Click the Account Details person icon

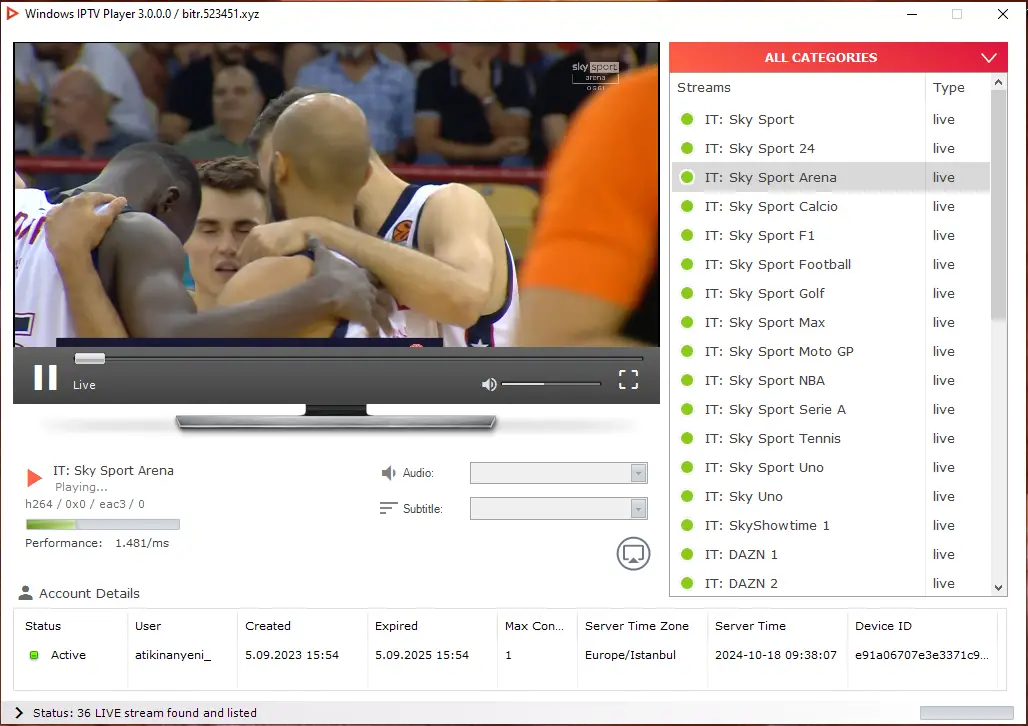tap(26, 593)
